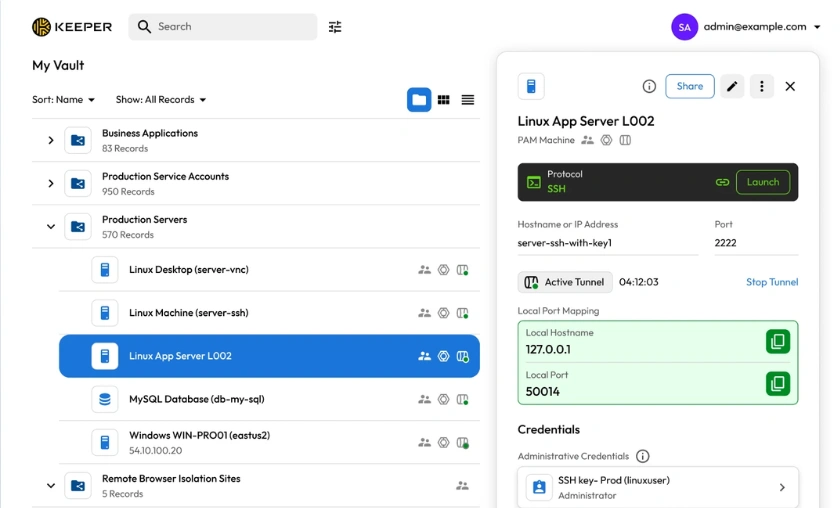Close the record detail panel
The height and width of the screenshot is (508, 840).
click(x=790, y=86)
